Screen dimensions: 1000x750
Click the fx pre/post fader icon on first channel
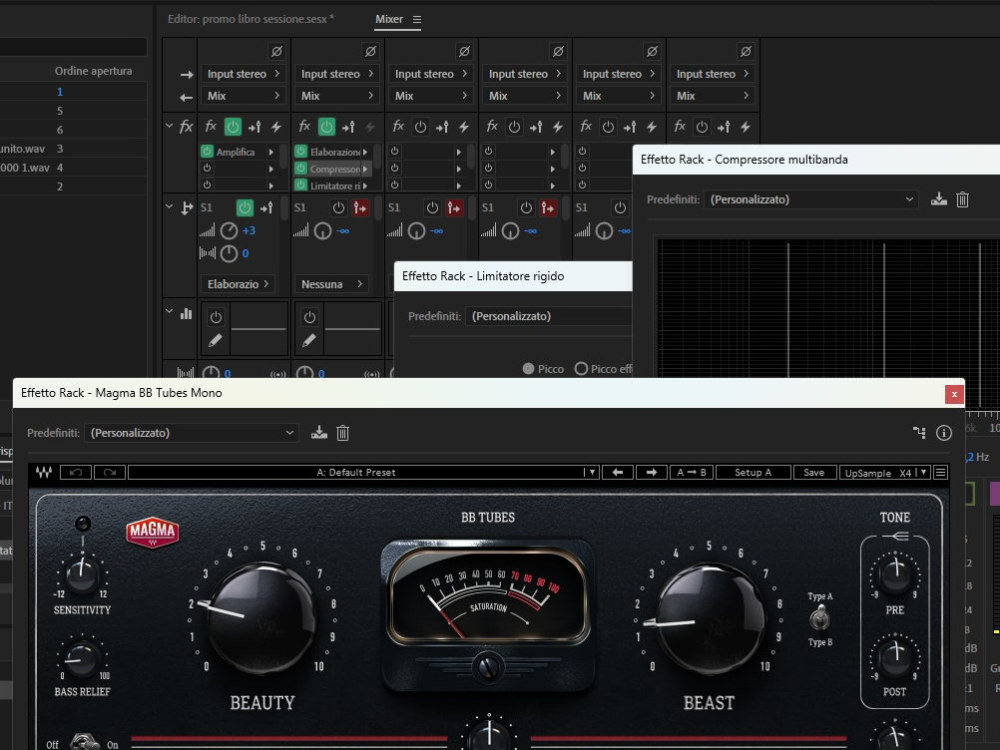pos(254,127)
